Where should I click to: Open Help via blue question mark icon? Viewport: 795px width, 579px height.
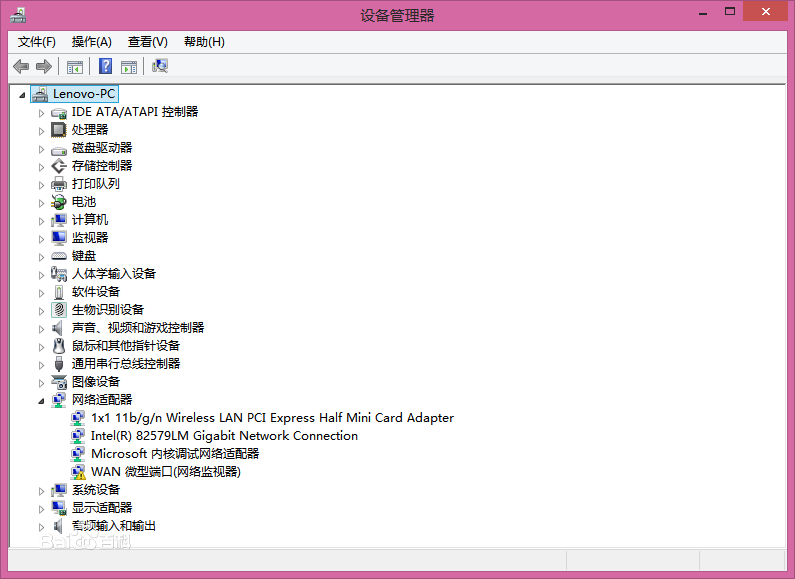[105, 66]
